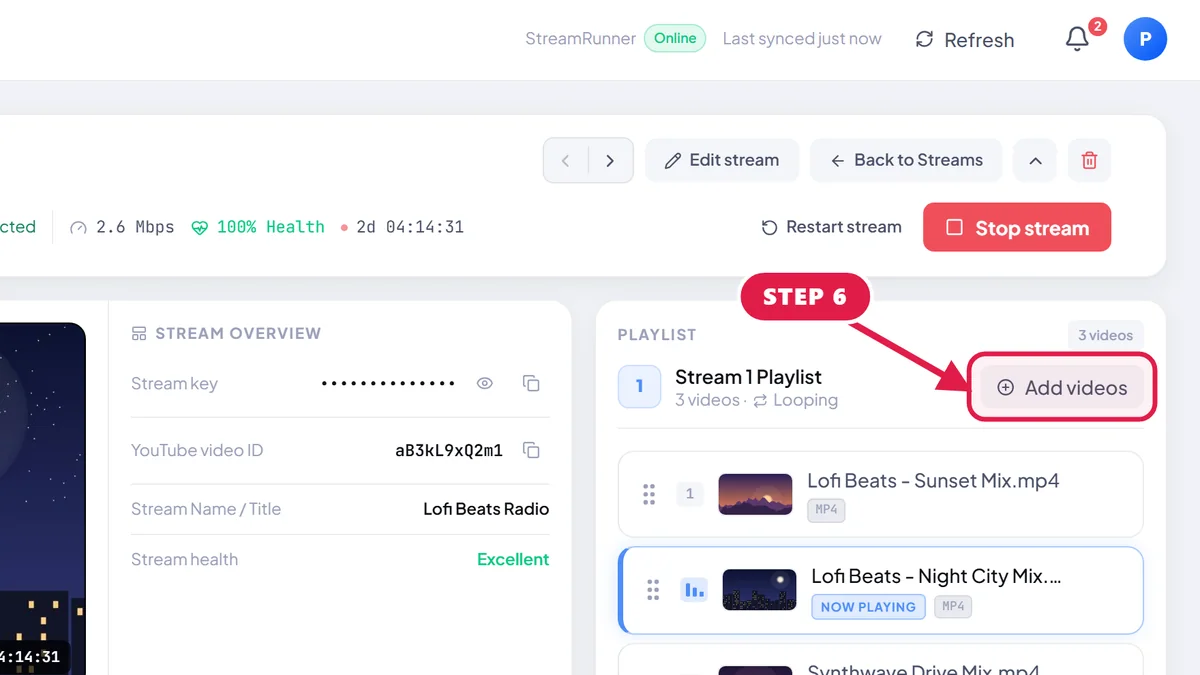Click the Last synced just now text

[802, 39]
